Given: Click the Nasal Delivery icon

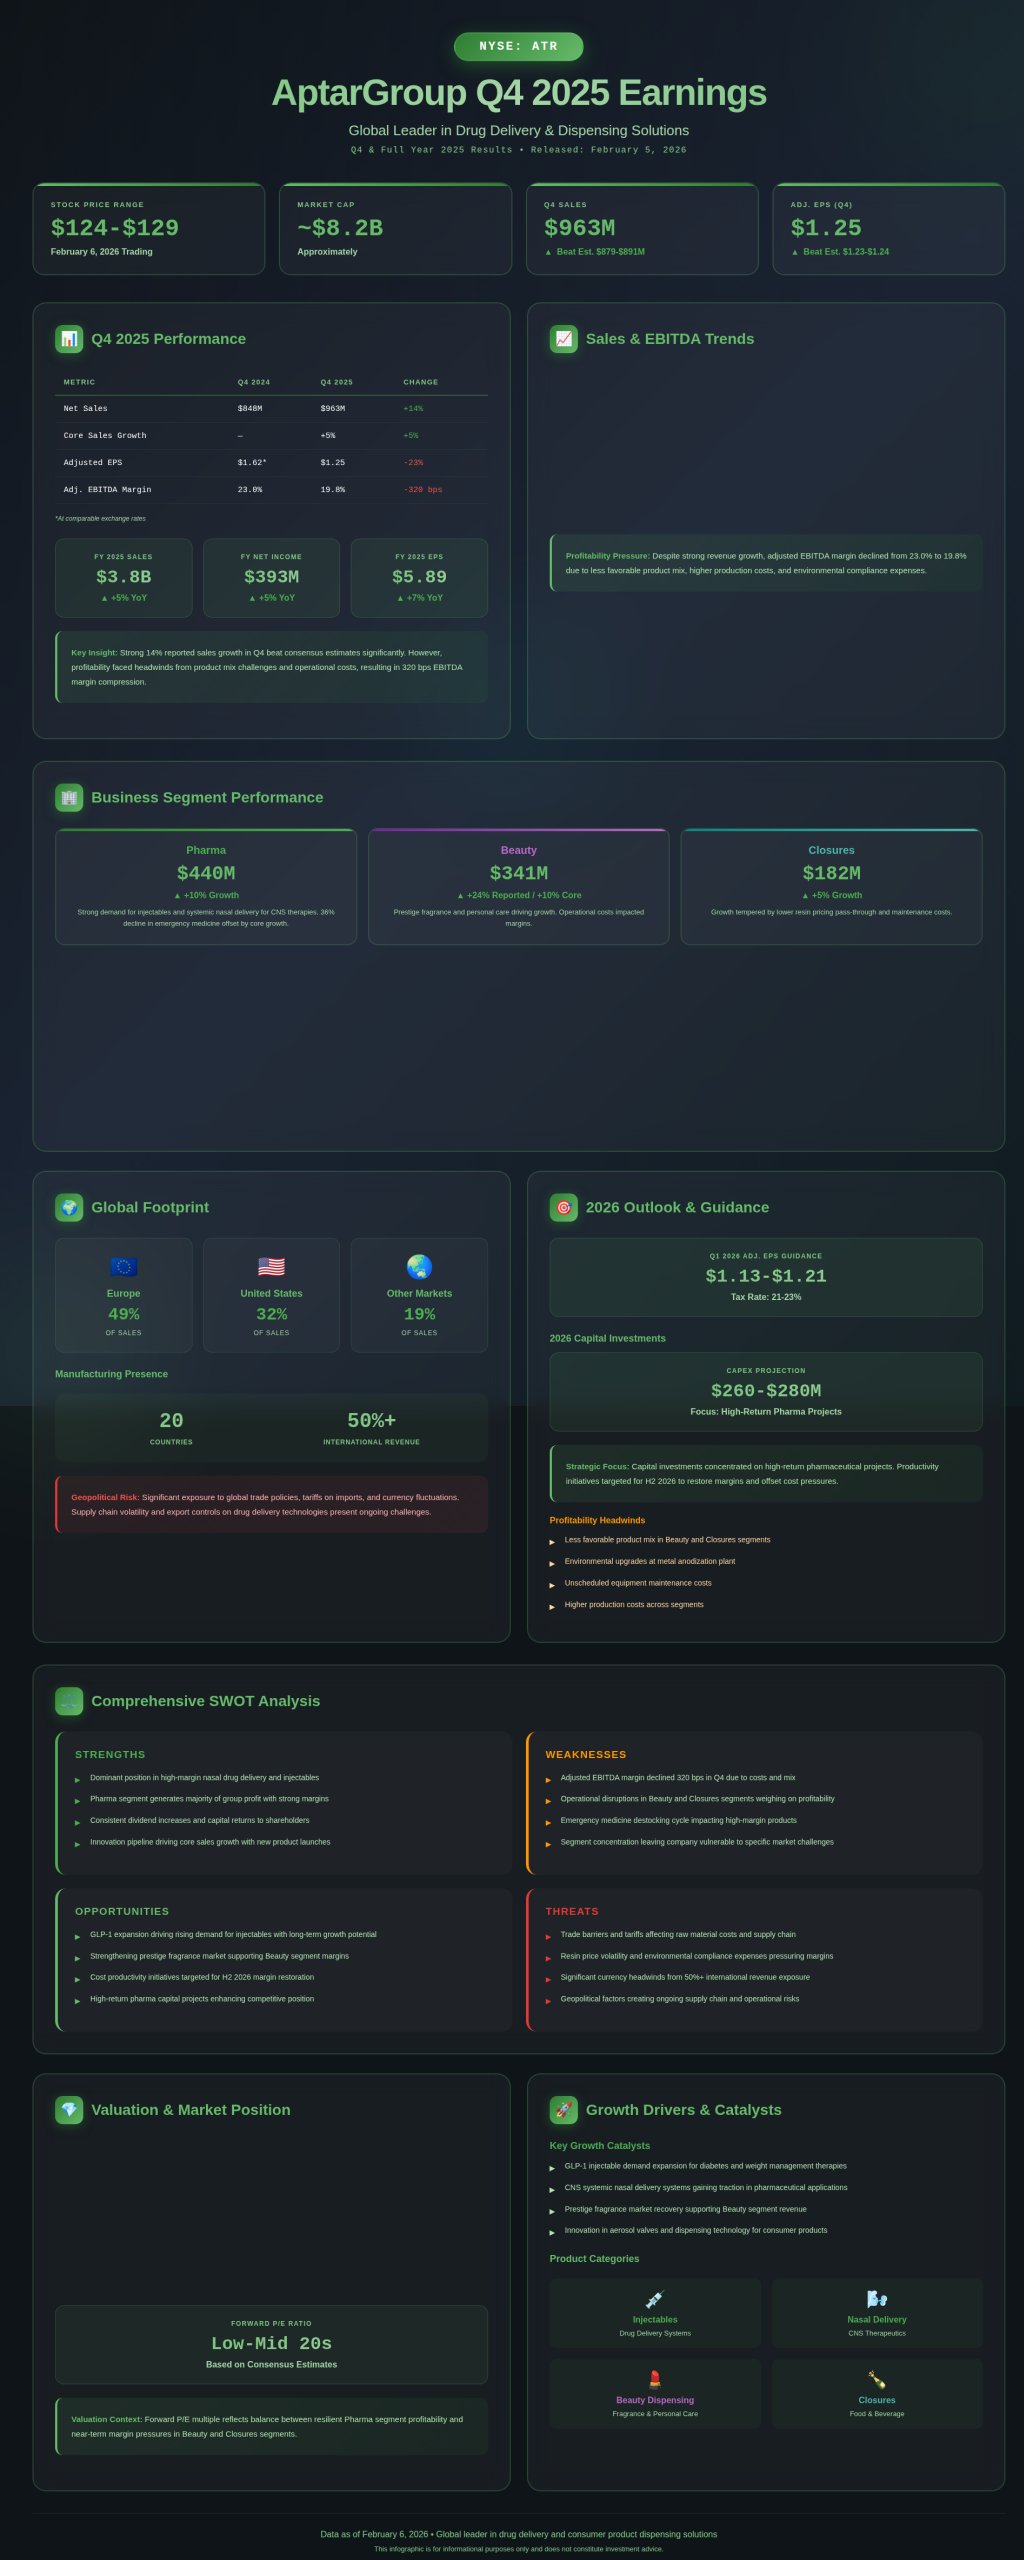Looking at the screenshot, I should (877, 2299).
